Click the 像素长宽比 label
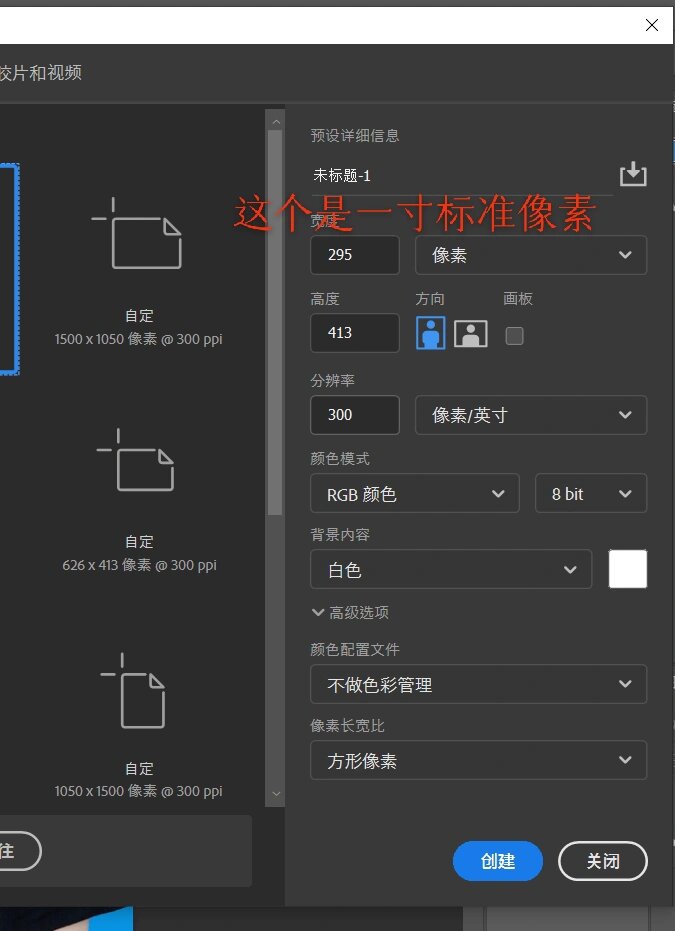This screenshot has height=931, width=675. coord(347,726)
